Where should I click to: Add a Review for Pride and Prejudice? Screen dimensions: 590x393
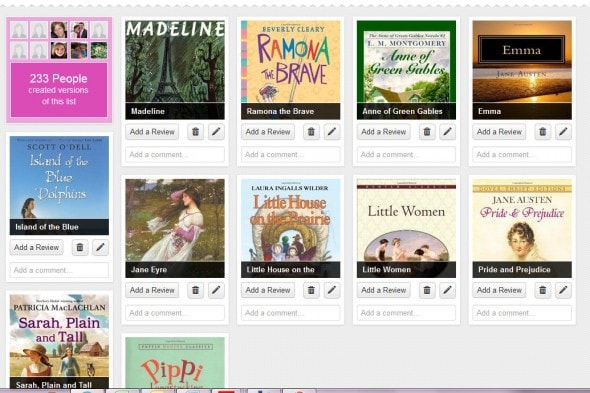499,290
